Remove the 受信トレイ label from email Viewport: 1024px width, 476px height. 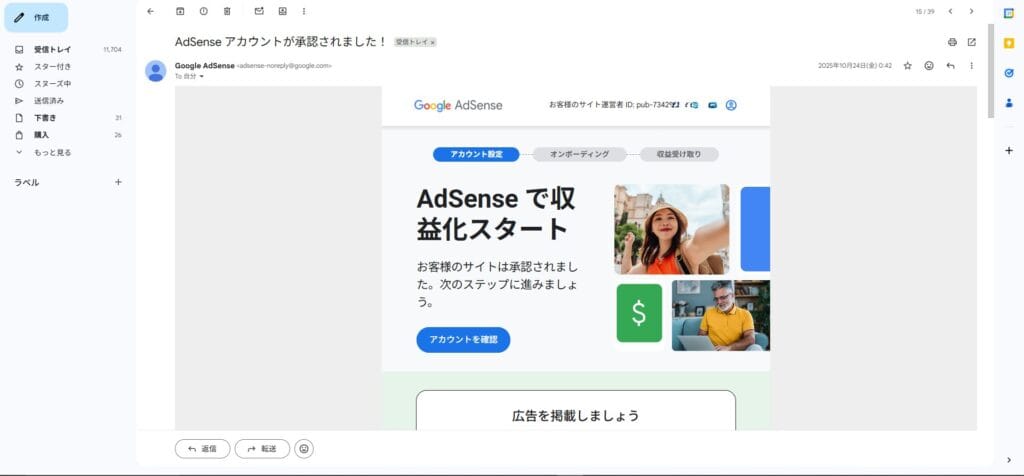[x=432, y=42]
